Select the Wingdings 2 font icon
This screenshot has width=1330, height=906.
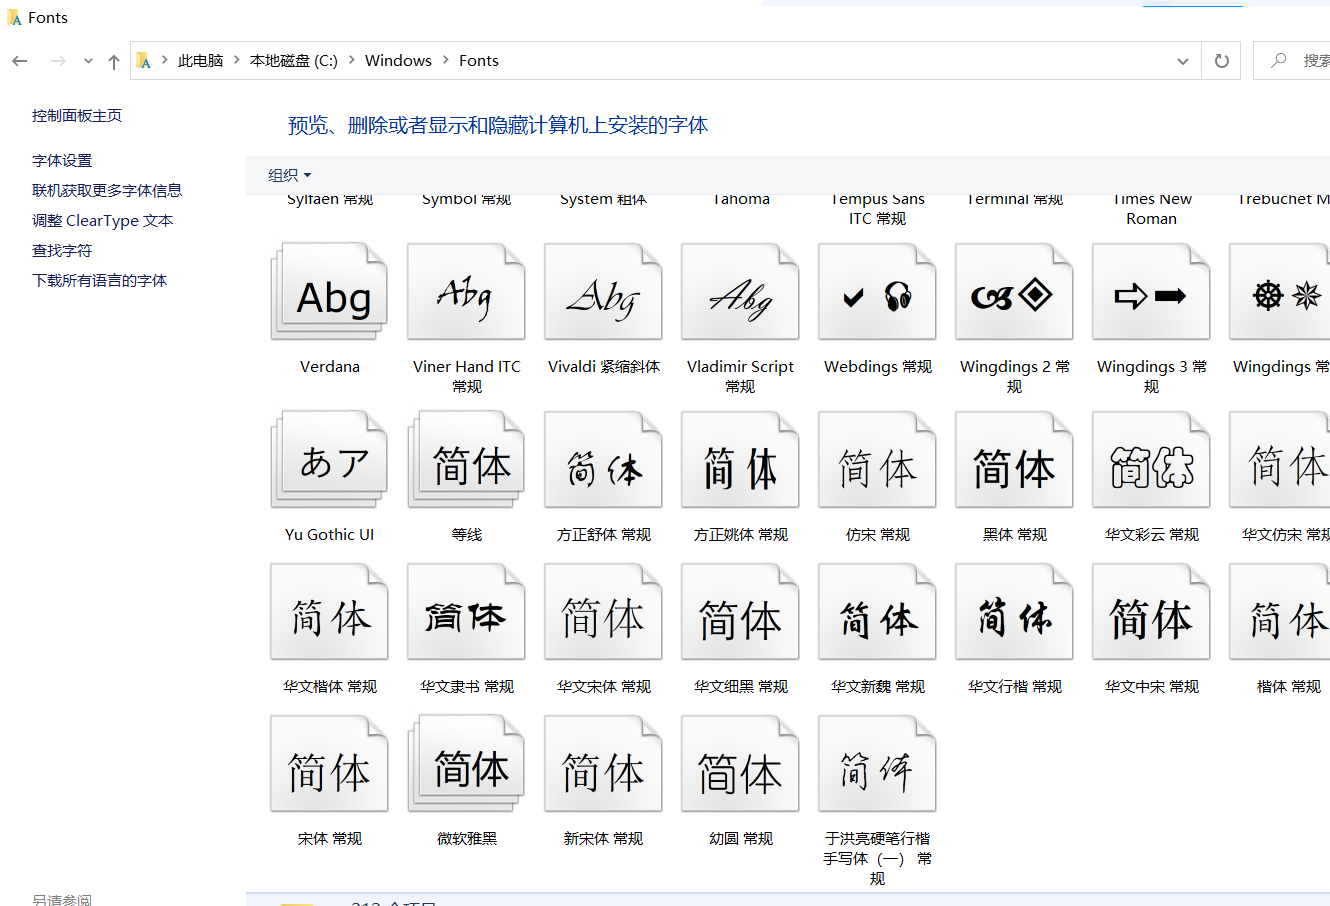1014,291
